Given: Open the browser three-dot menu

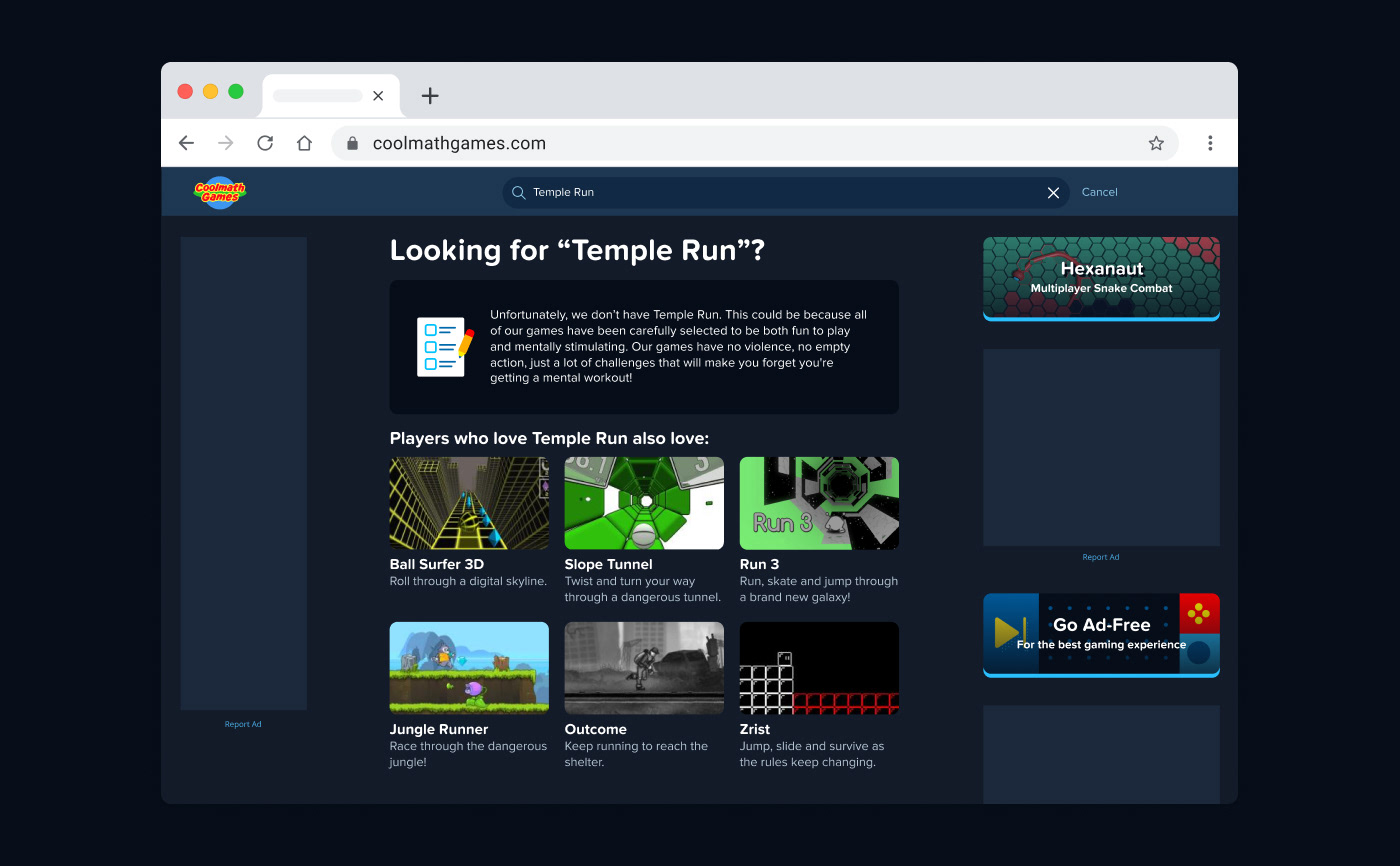Looking at the screenshot, I should click(x=1210, y=143).
